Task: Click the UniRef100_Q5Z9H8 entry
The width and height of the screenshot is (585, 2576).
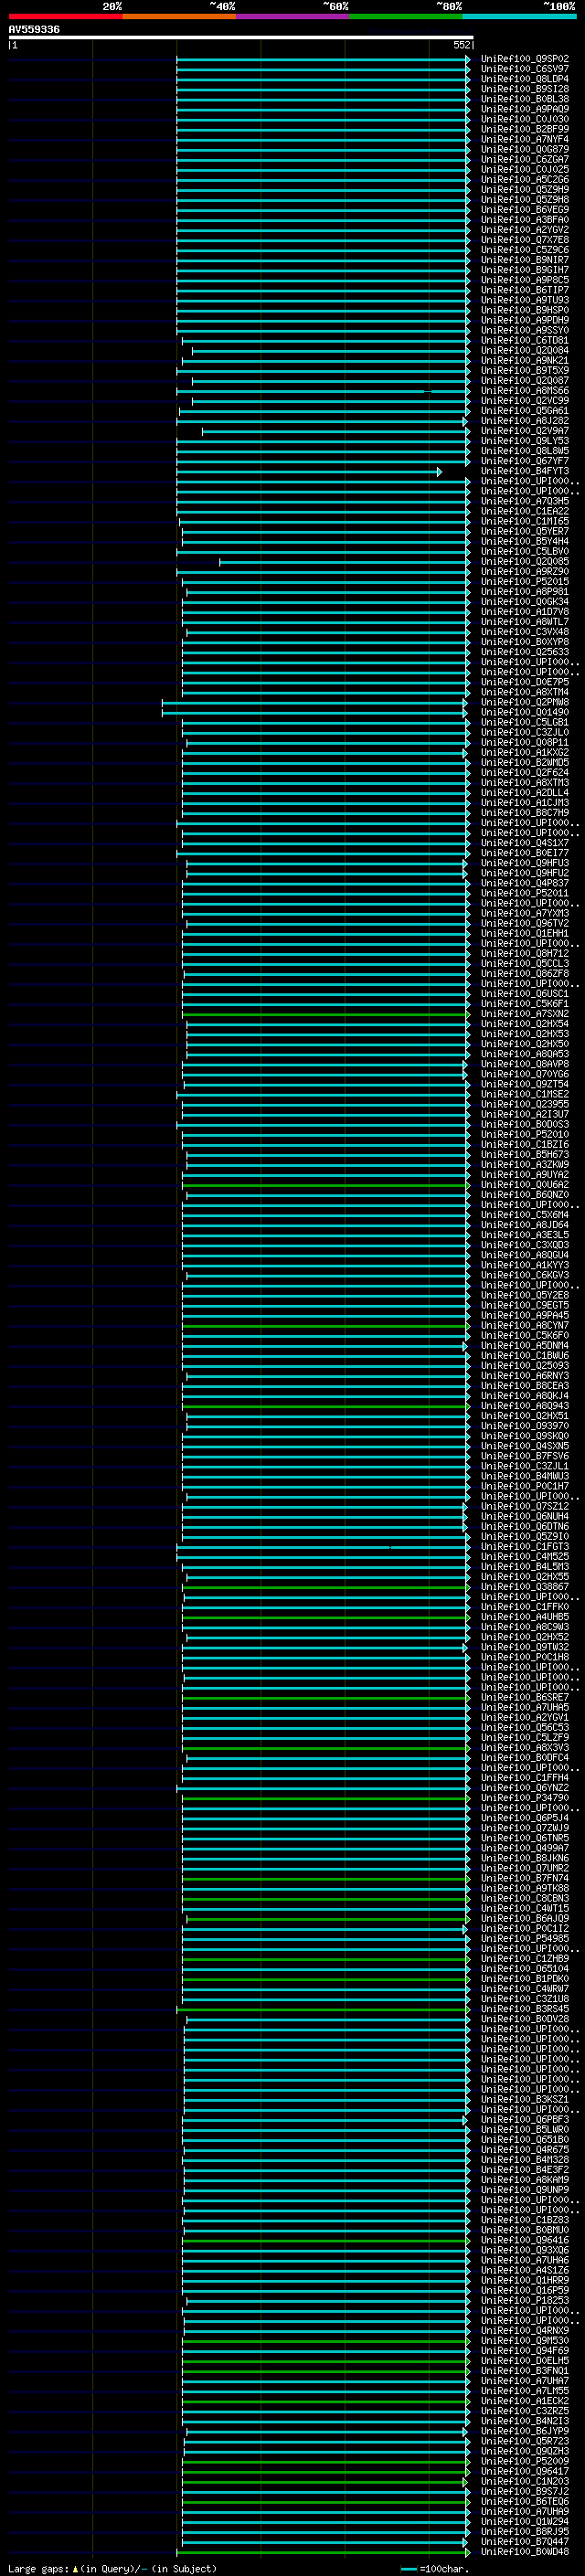Action: (x=525, y=200)
